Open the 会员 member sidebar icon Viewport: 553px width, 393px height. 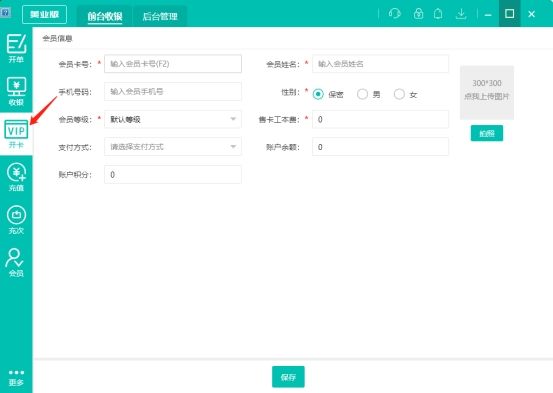[x=16, y=263]
